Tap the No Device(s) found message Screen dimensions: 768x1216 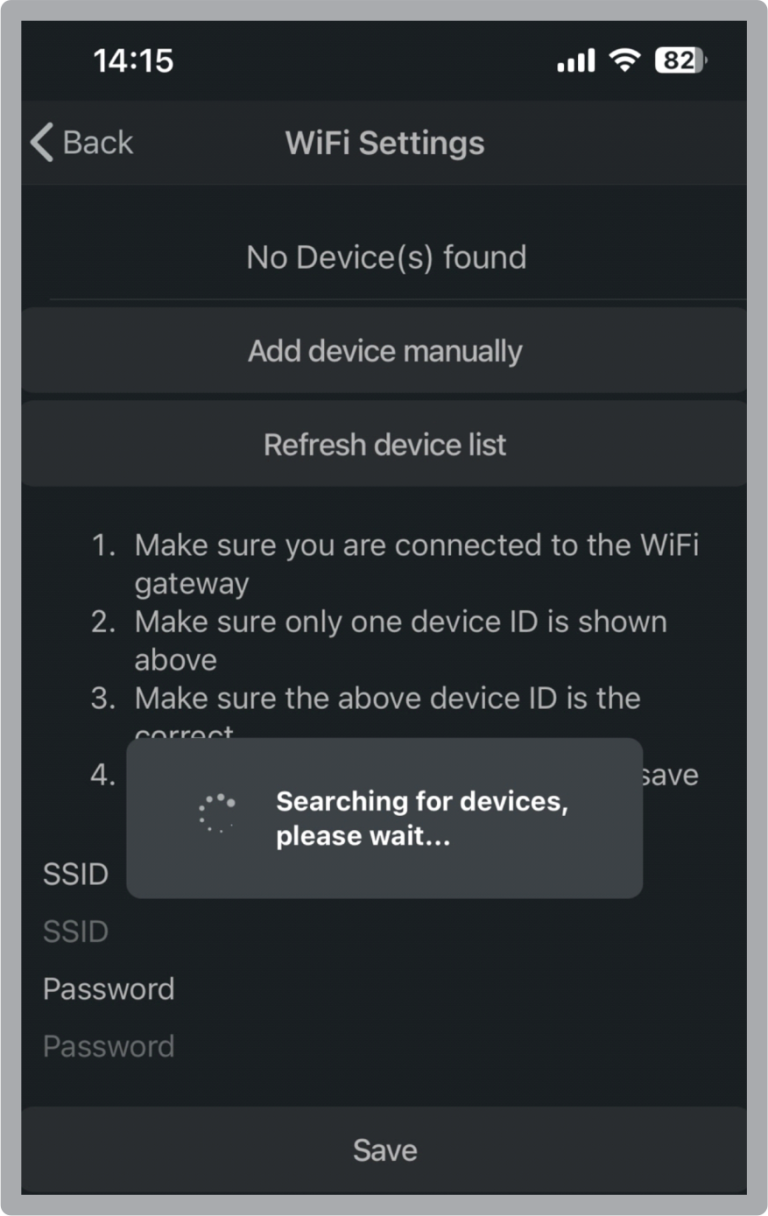tap(386, 258)
